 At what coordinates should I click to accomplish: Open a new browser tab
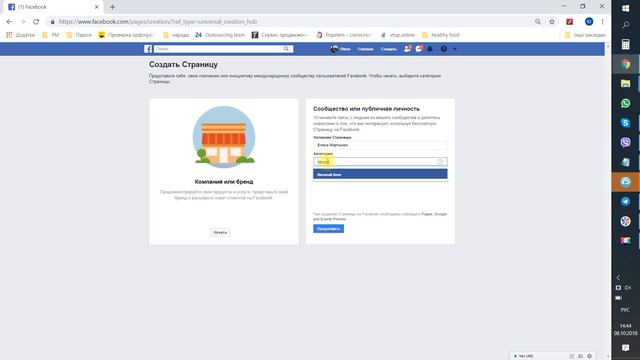112,7
